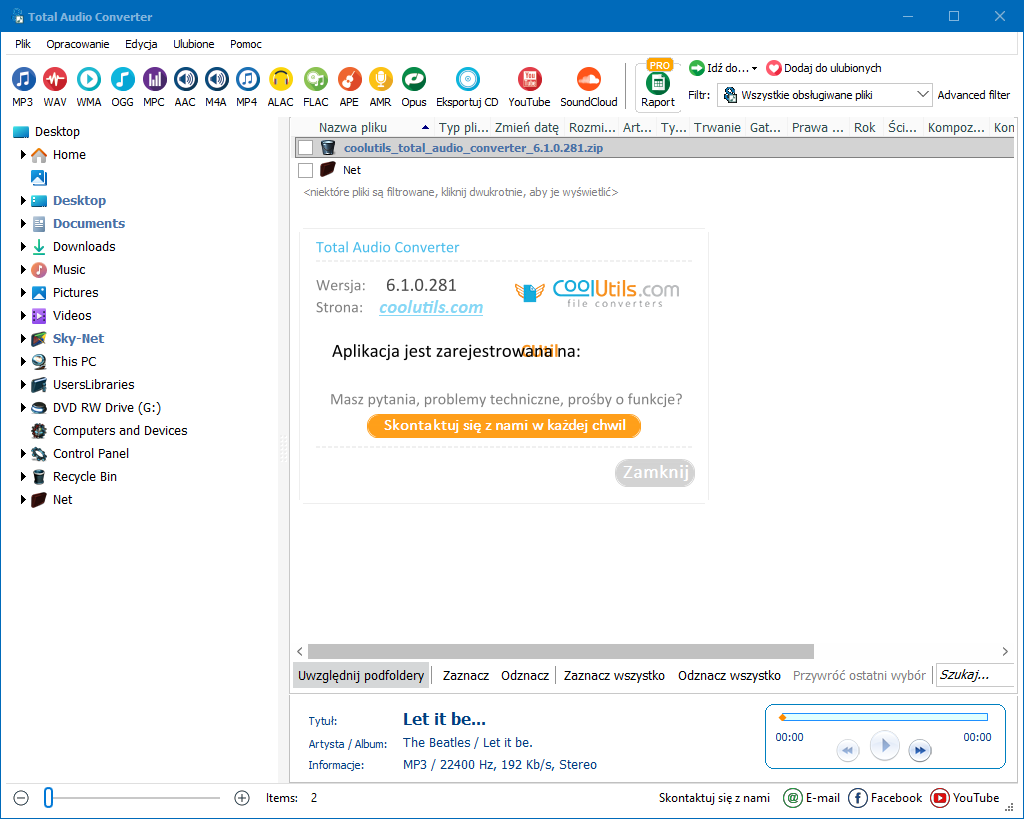This screenshot has width=1024, height=819.
Task: Sort by Nazwa pliku column header
Action: pyautogui.click(x=364, y=127)
